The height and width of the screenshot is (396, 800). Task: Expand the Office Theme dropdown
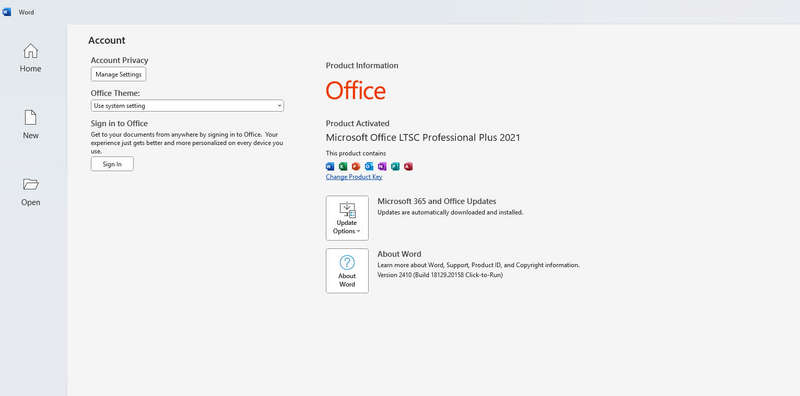pyautogui.click(x=187, y=106)
